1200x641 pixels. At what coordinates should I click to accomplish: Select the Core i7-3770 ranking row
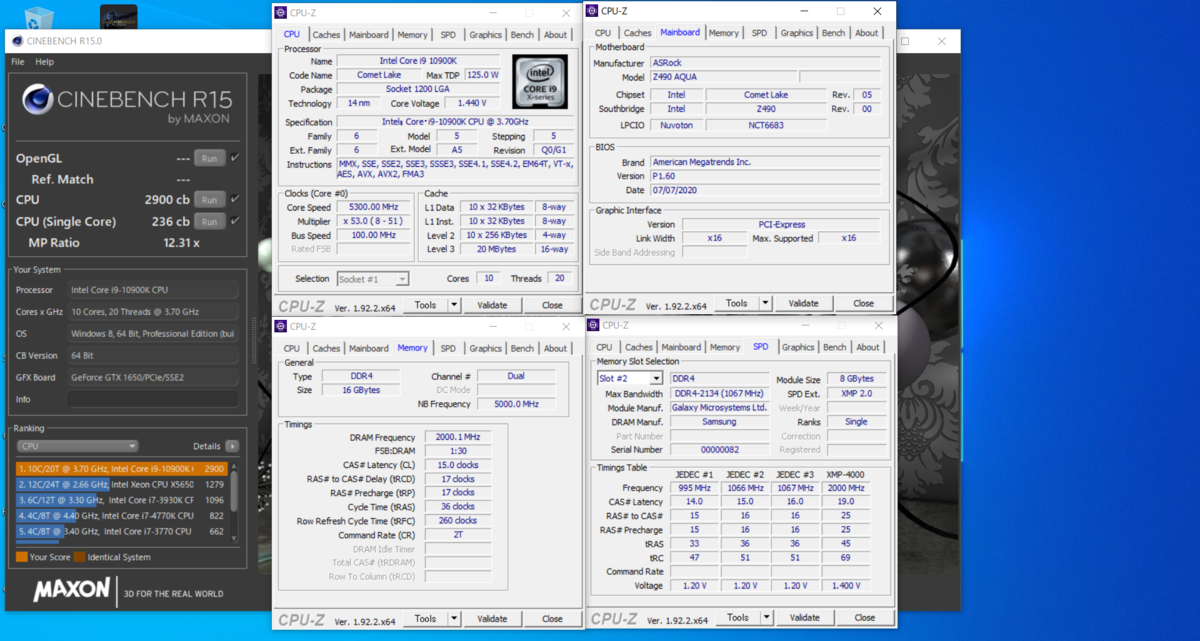coord(121,531)
